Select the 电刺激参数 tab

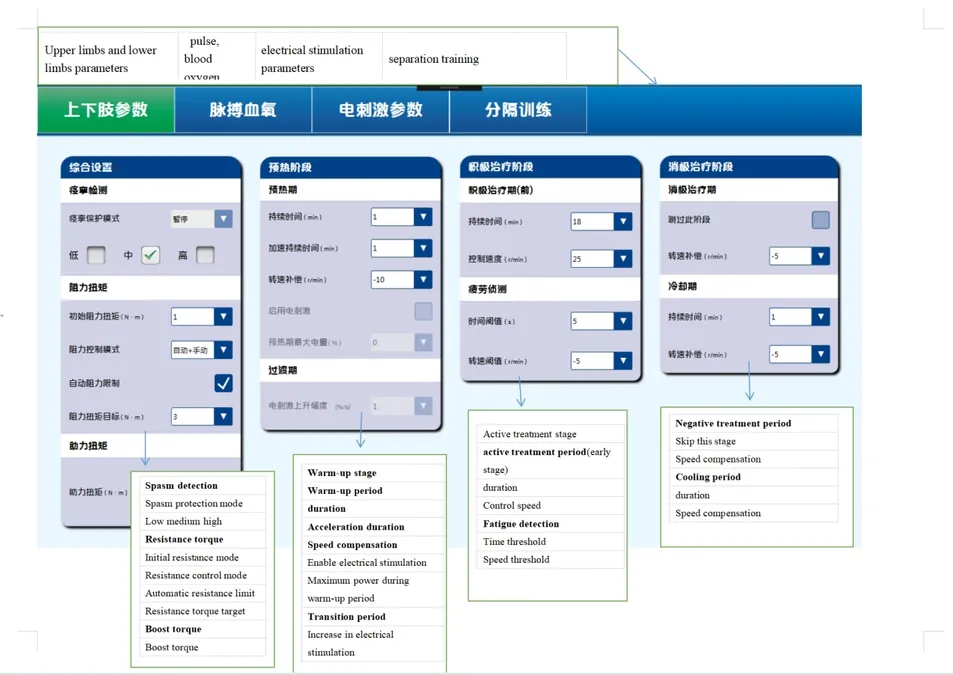pos(380,110)
